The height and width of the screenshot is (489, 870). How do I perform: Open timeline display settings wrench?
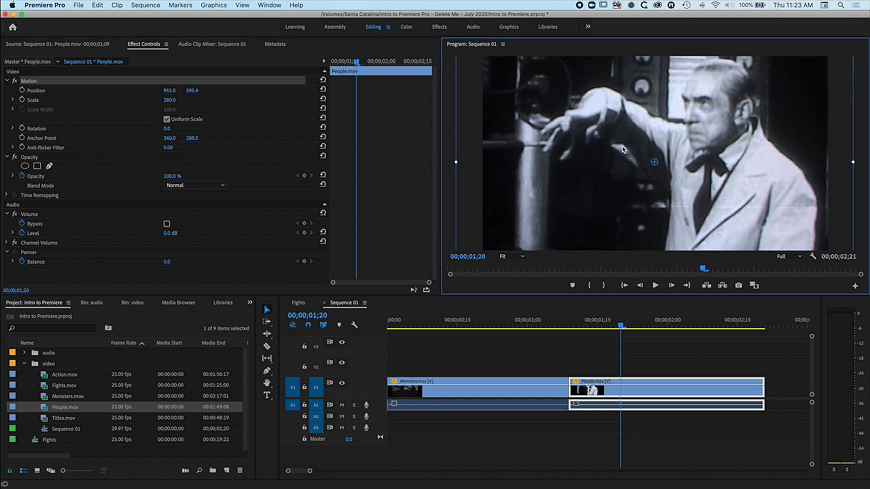click(354, 325)
